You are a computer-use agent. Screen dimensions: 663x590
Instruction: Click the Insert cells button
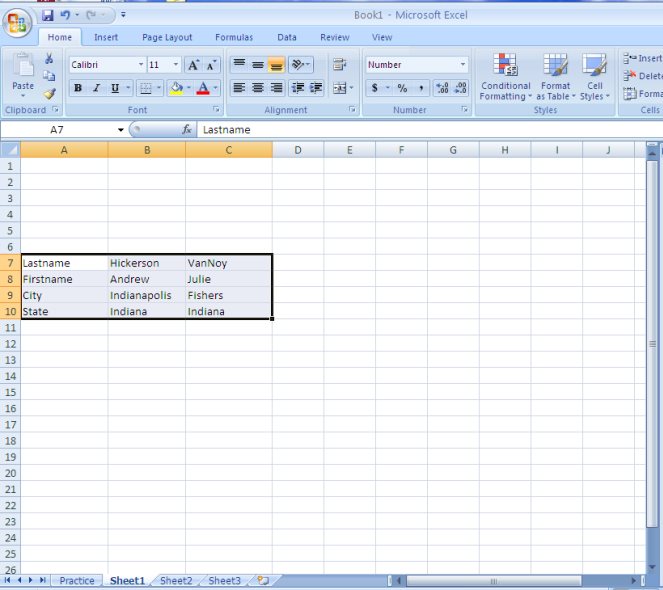[642, 58]
